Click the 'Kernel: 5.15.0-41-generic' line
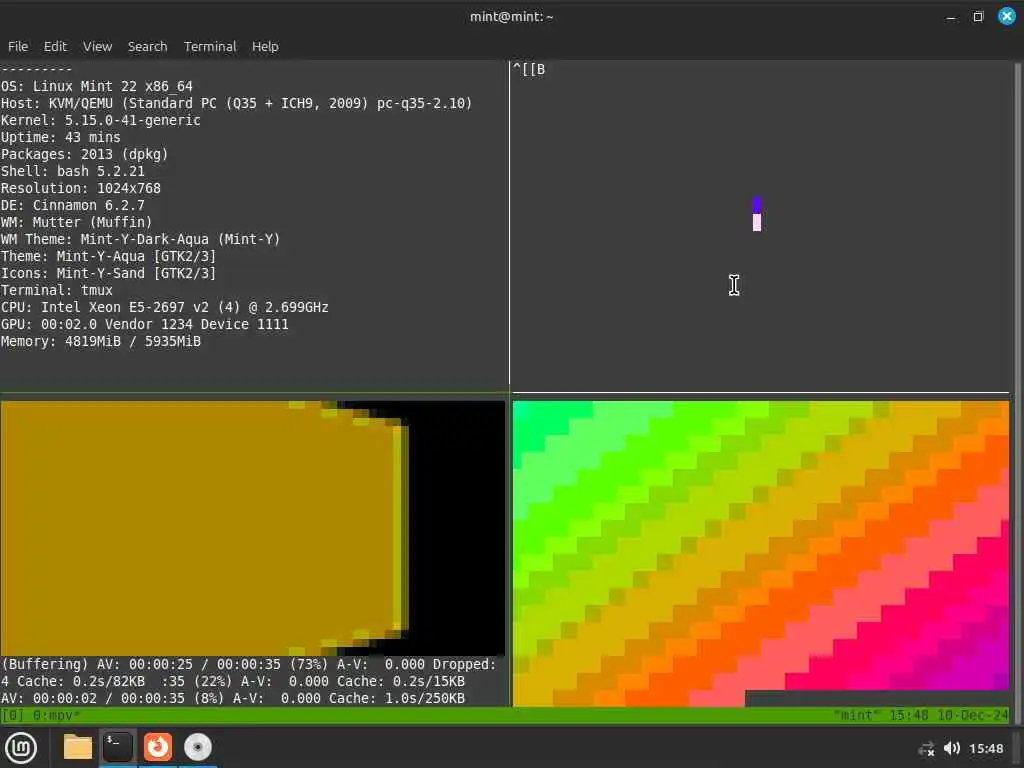 point(101,120)
